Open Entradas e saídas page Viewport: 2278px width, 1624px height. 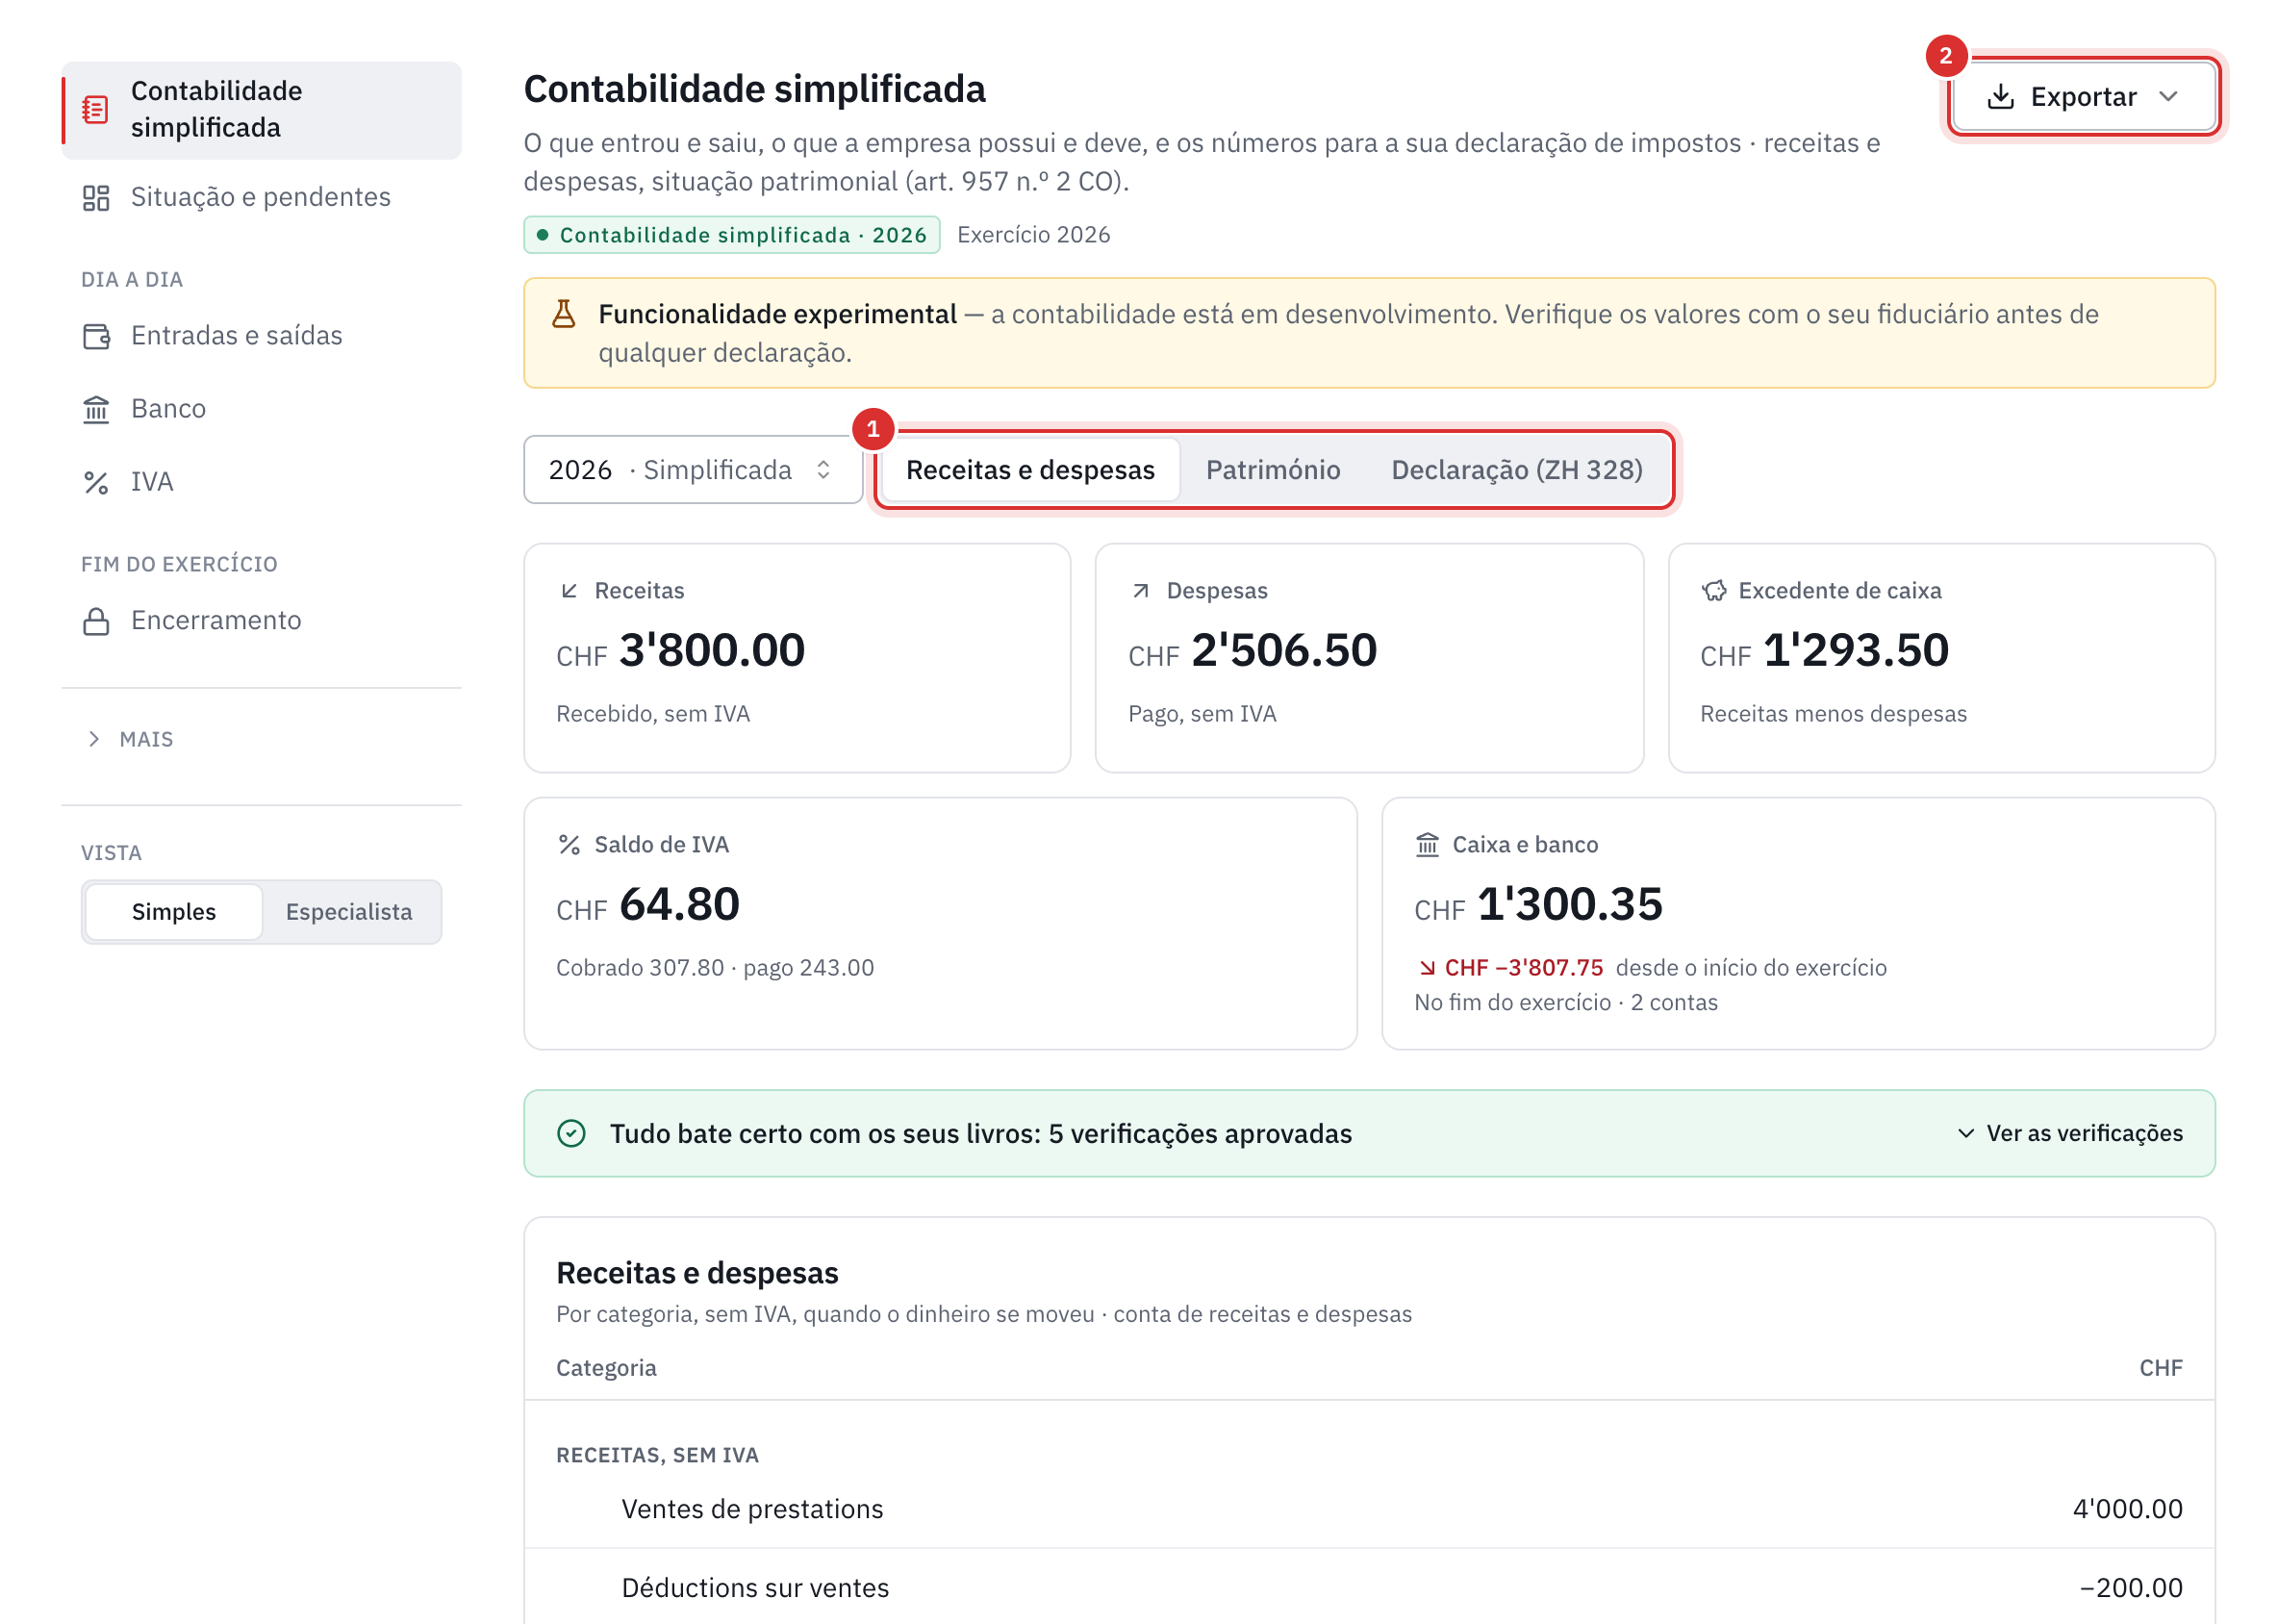click(262, 336)
